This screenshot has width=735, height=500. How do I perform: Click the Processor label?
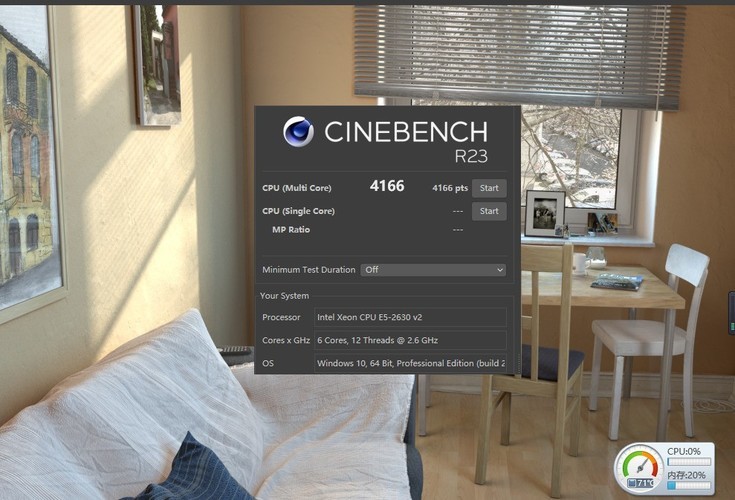(x=281, y=317)
